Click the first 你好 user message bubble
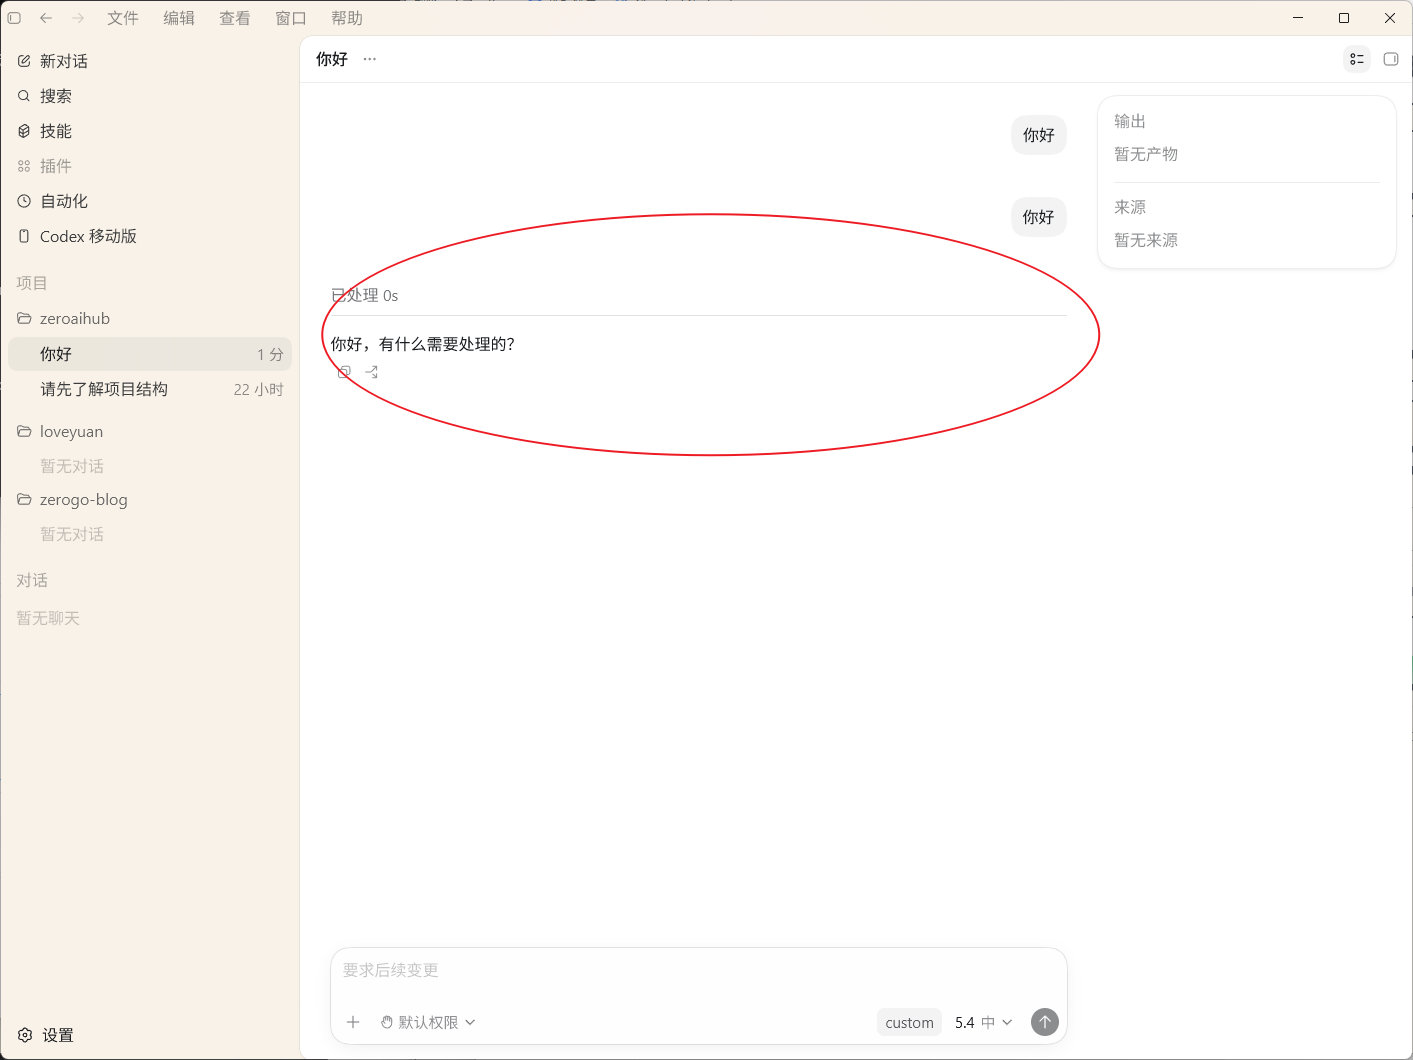Image resolution: width=1413 pixels, height=1060 pixels. pos(1039,135)
